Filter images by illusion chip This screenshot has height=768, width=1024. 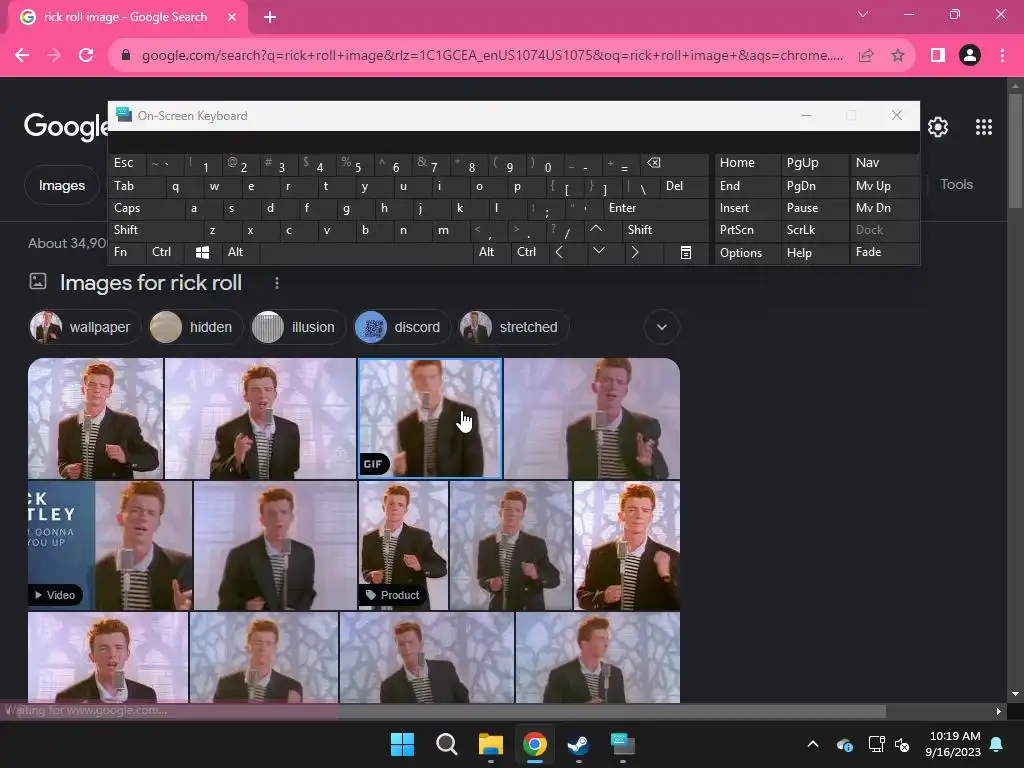pyautogui.click(x=298, y=327)
